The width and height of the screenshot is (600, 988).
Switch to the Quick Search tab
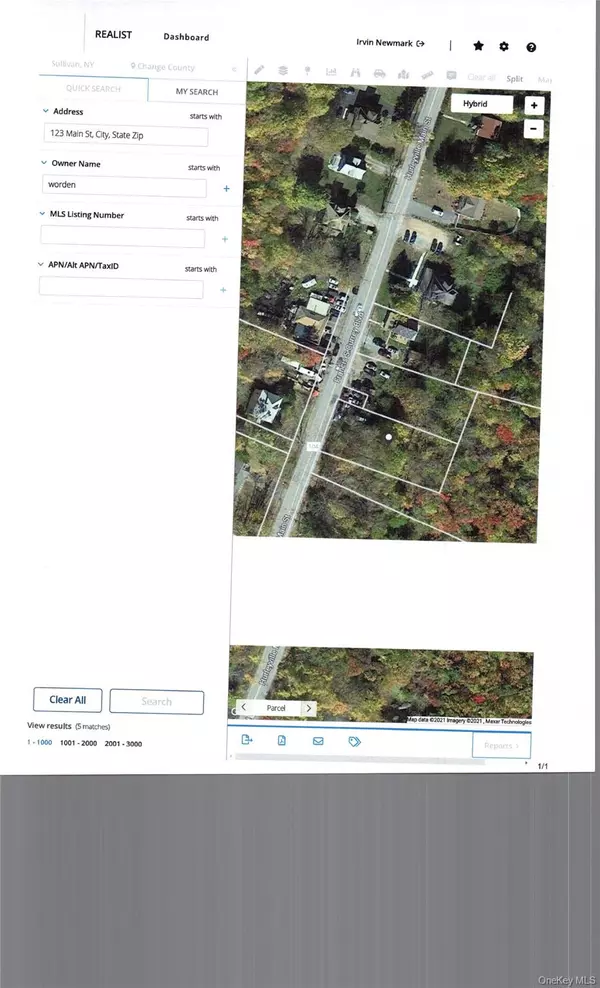pos(93,88)
